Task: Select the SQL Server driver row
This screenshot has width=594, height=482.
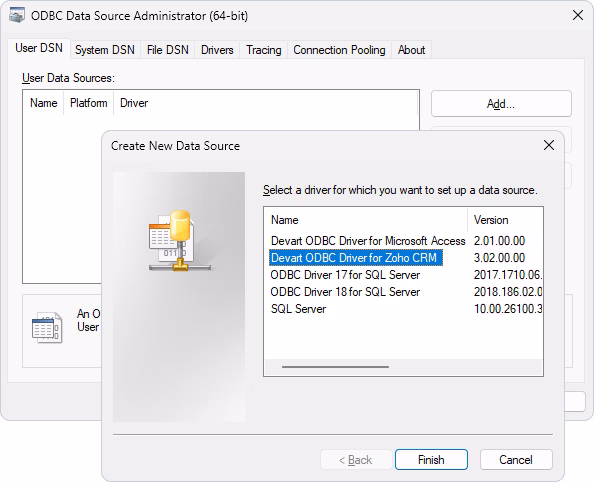Action: [299, 309]
